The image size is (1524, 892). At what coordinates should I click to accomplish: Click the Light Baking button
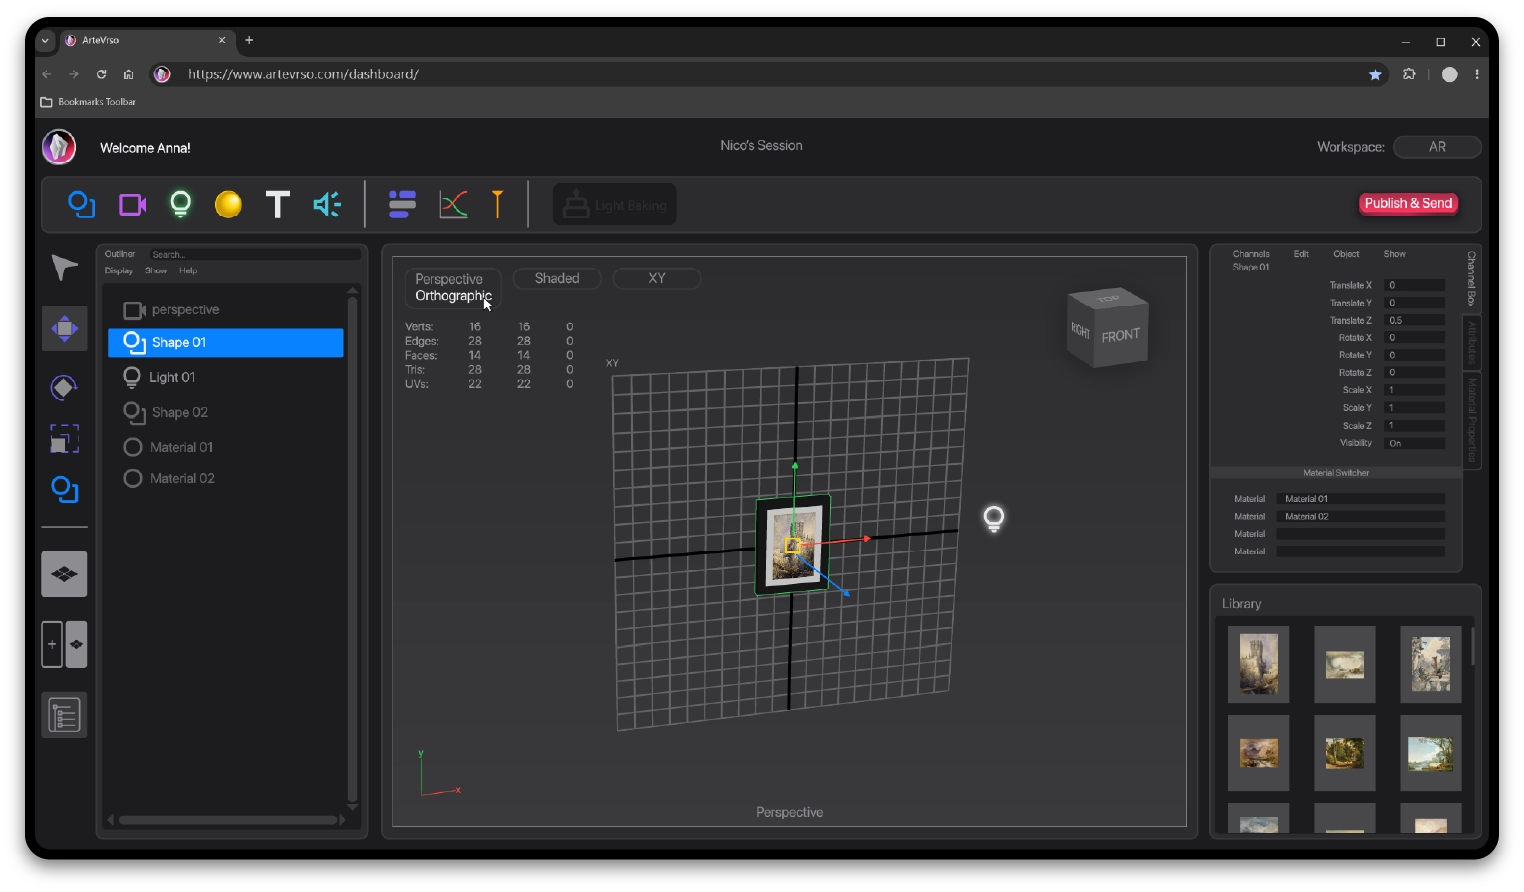pos(615,205)
